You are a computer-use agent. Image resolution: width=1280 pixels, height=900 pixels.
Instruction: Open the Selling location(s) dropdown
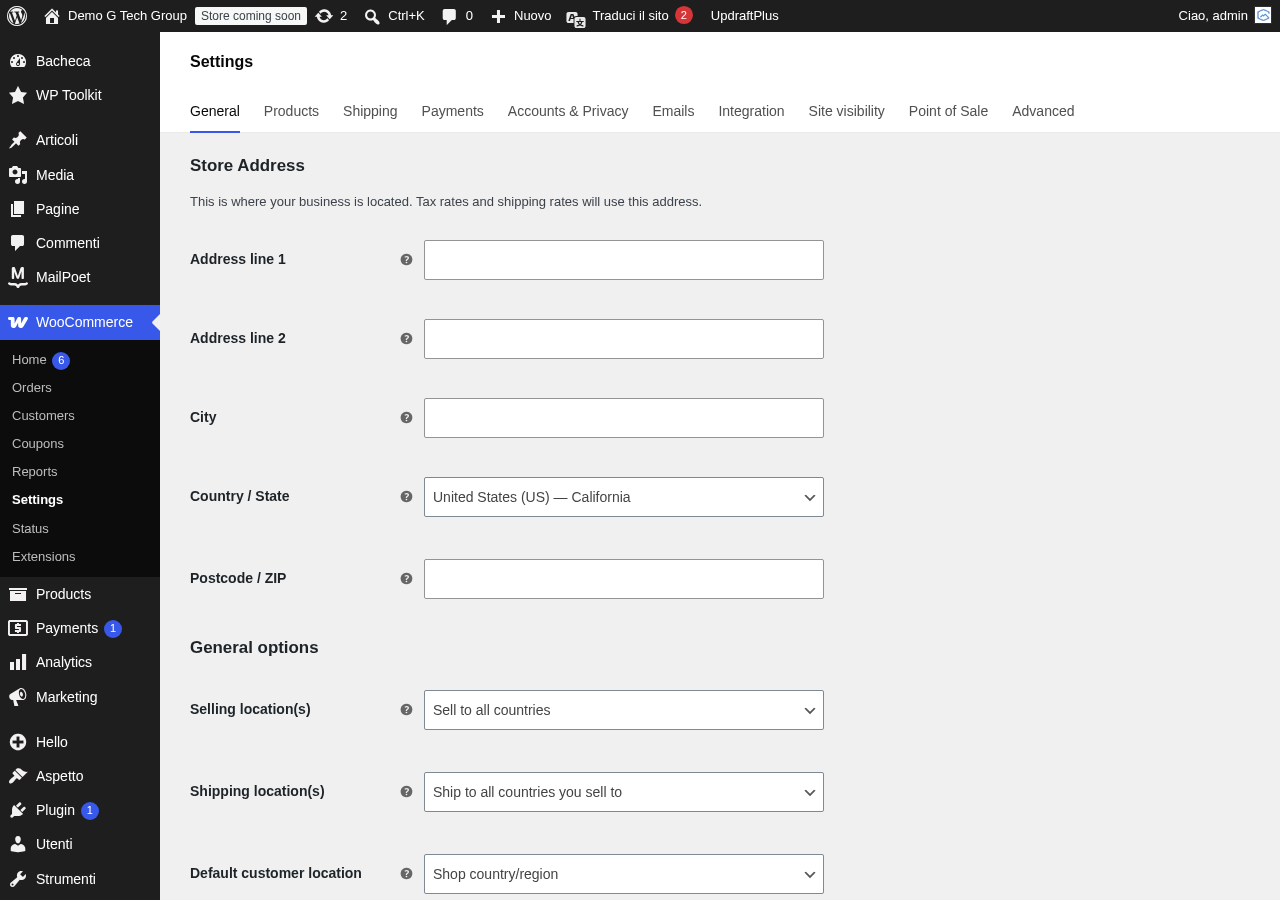tap(624, 710)
